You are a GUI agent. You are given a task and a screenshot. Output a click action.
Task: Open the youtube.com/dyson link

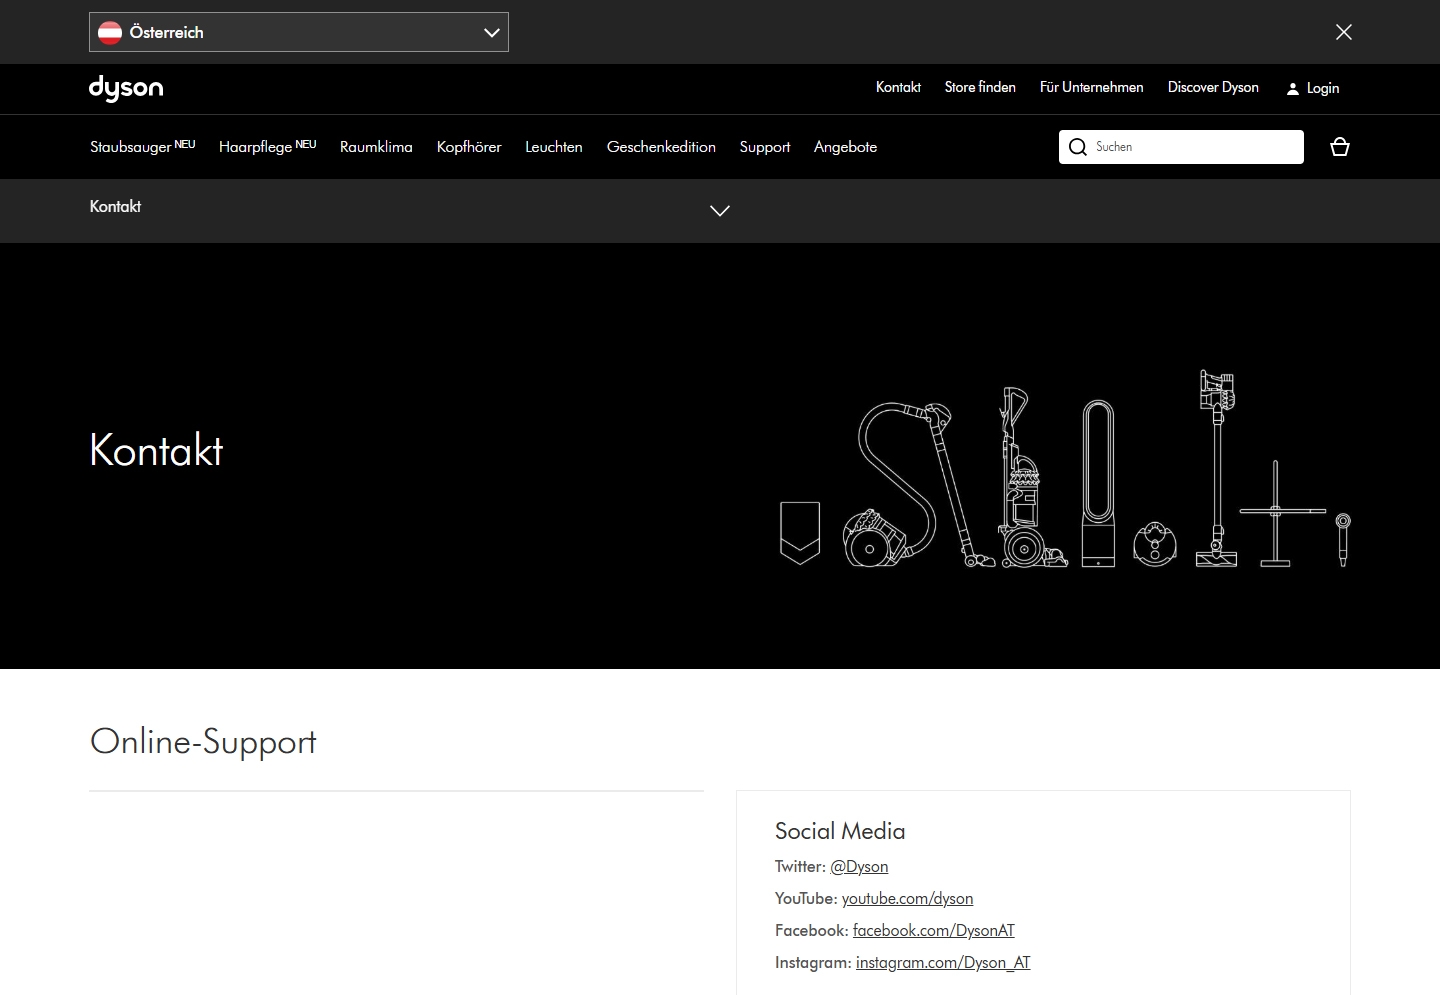(907, 899)
